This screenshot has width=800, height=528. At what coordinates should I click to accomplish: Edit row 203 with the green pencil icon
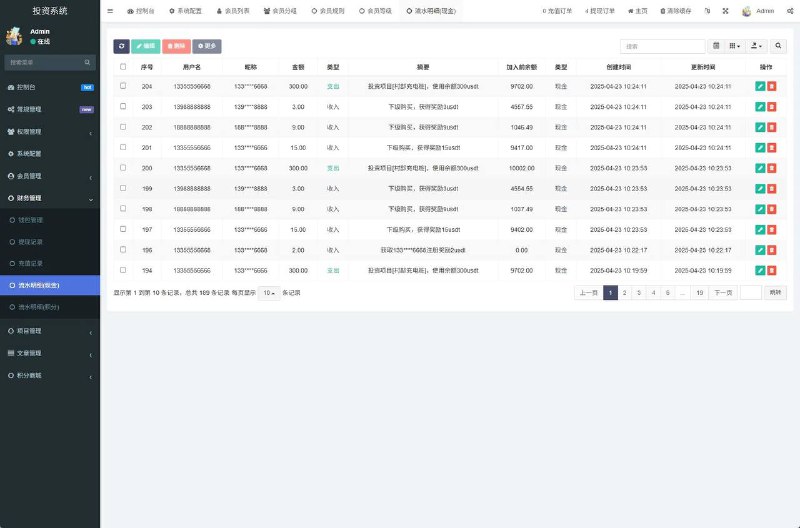[760, 107]
